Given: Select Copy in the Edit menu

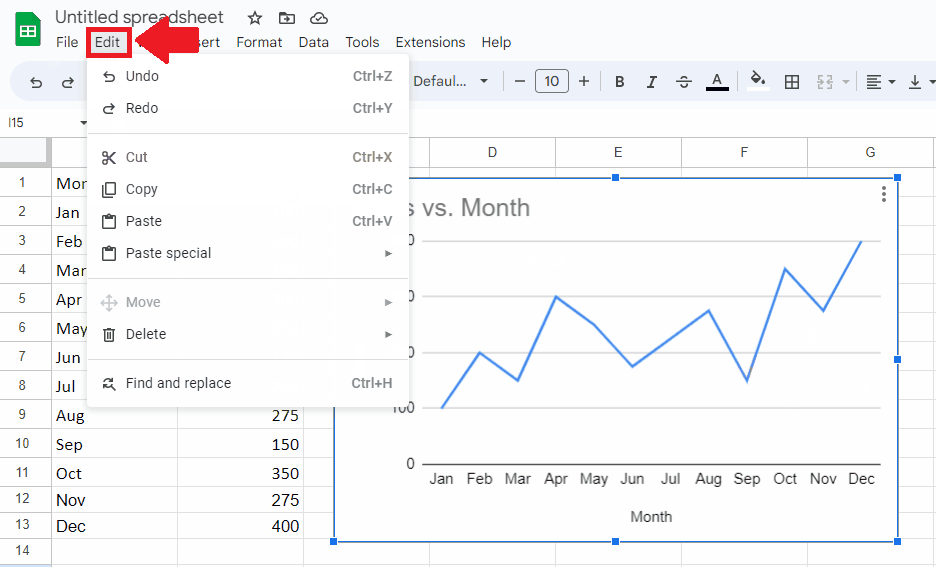Looking at the screenshot, I should pyautogui.click(x=247, y=190).
